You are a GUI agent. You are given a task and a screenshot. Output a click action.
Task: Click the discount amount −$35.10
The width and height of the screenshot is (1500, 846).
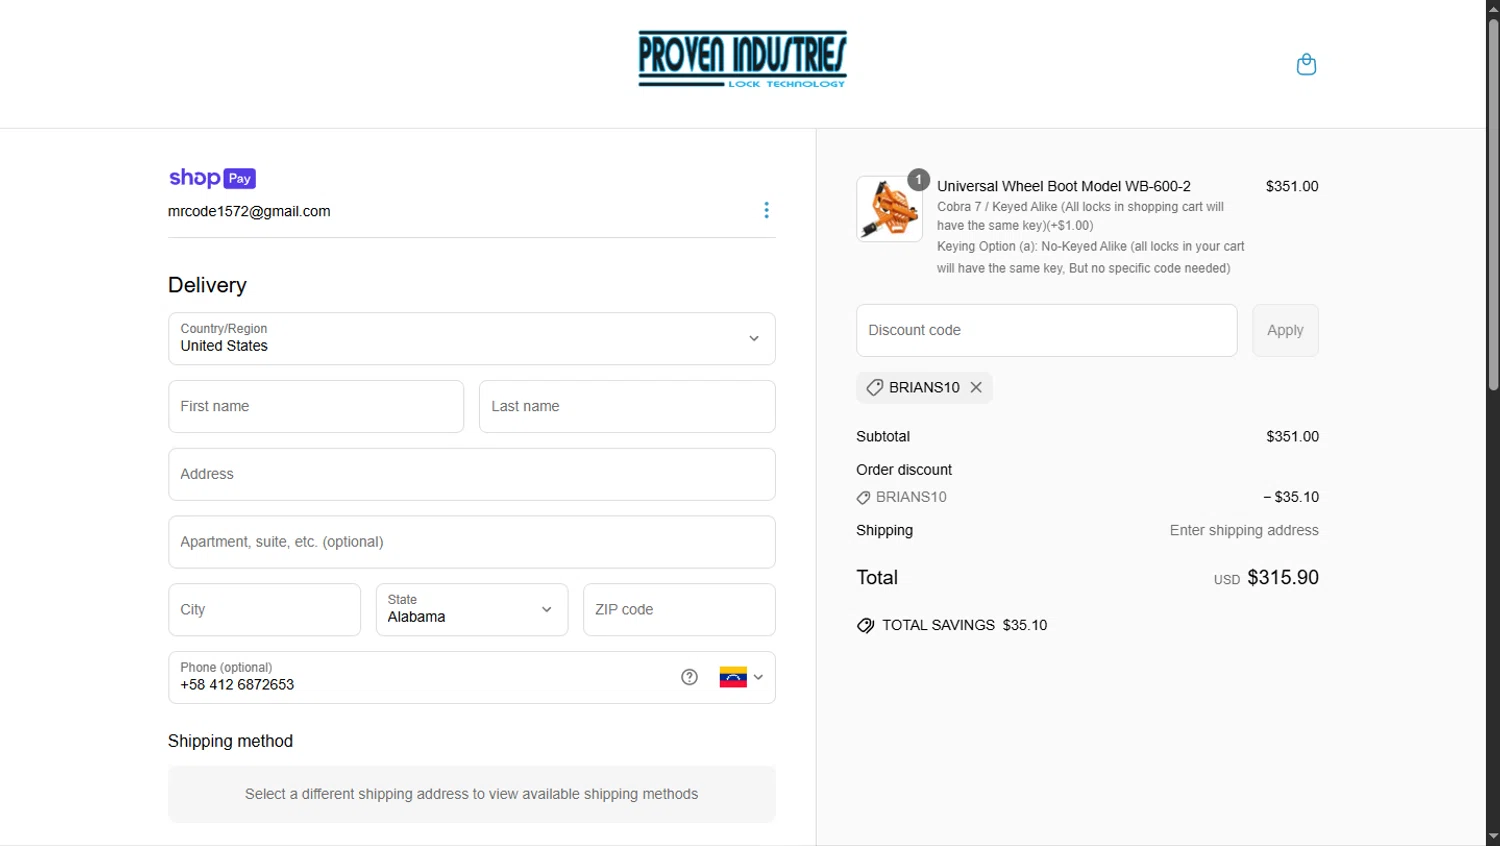click(1291, 497)
